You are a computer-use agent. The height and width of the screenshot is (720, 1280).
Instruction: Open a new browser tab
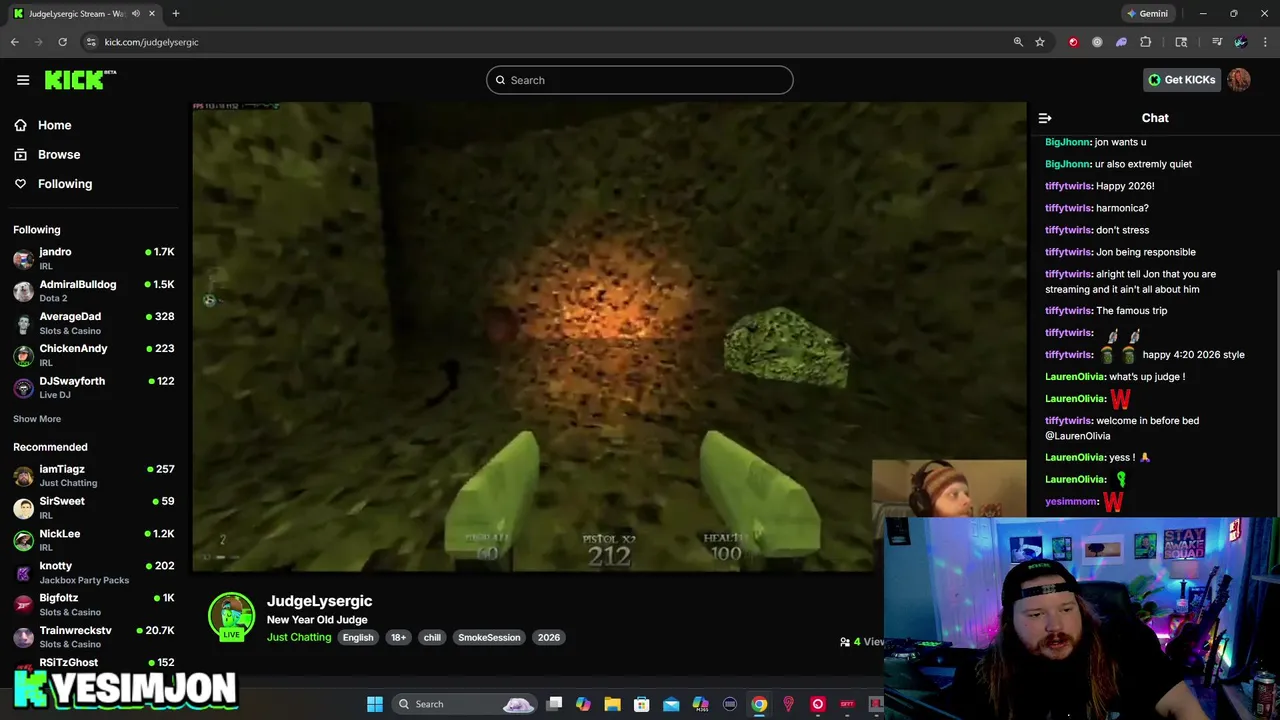tap(175, 13)
